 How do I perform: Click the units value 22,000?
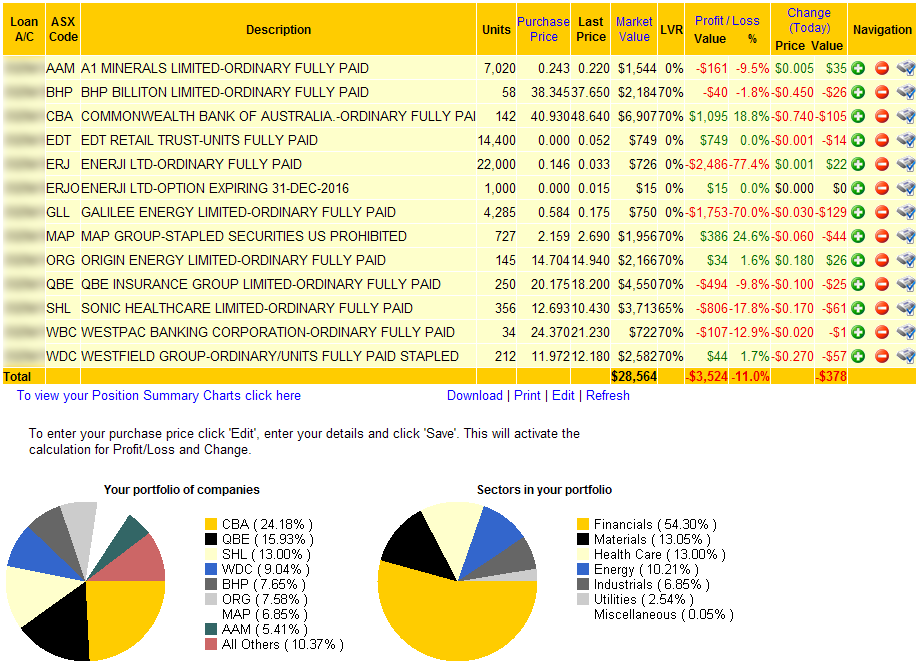[496, 165]
